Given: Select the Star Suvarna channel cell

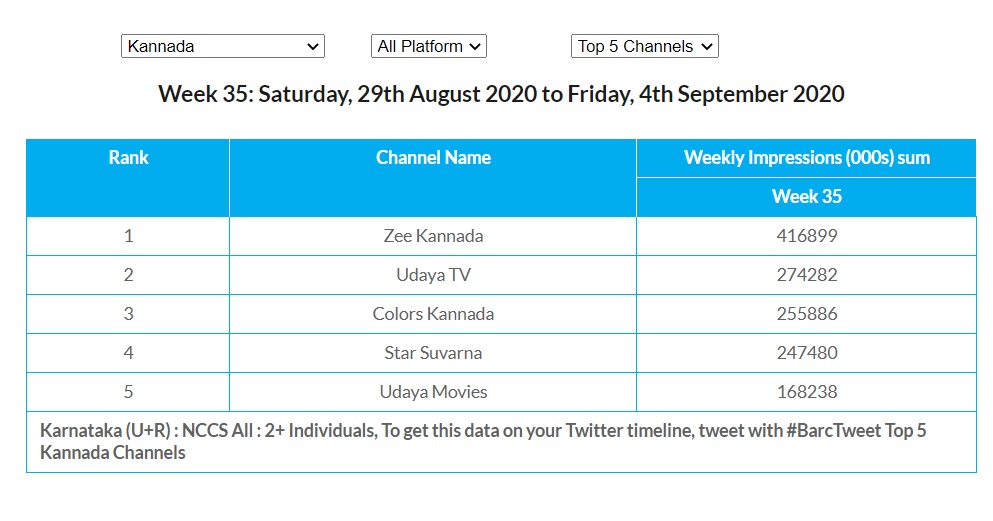Looking at the screenshot, I should click(433, 353).
